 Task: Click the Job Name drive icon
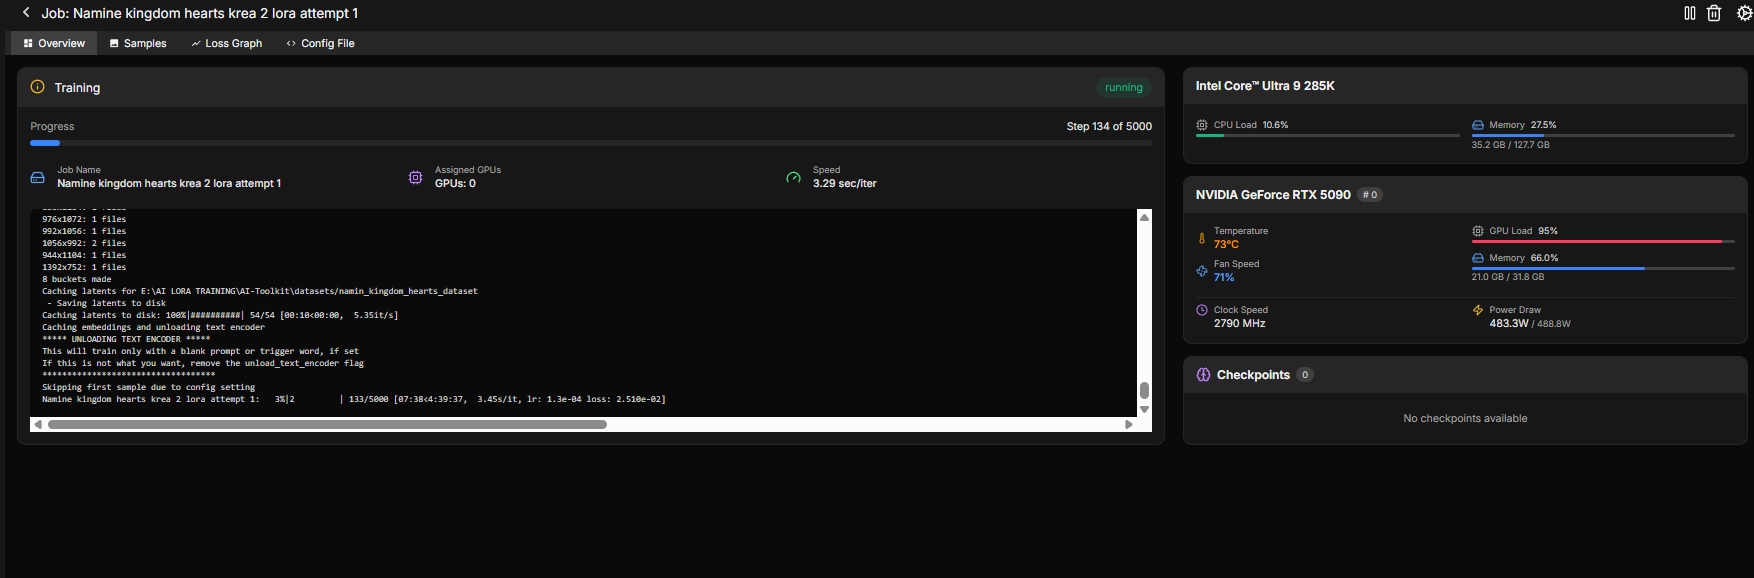tap(37, 177)
